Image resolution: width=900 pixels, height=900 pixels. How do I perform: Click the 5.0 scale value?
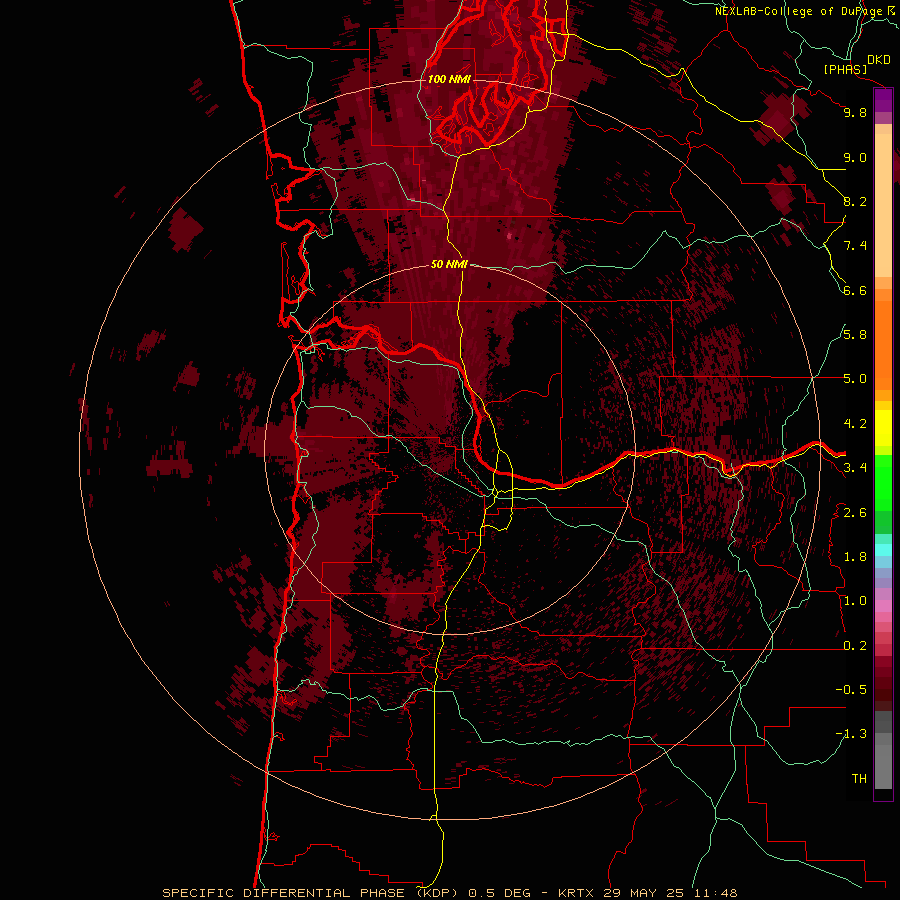tap(855, 379)
